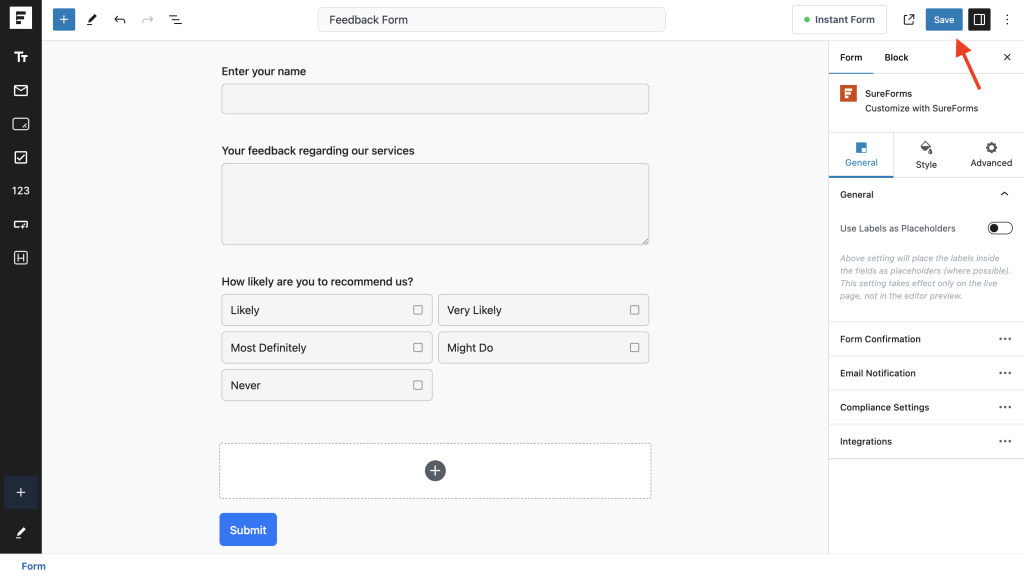The height and width of the screenshot is (578, 1024).
Task: Select the Edit pencil tool icon
Action: click(92, 19)
